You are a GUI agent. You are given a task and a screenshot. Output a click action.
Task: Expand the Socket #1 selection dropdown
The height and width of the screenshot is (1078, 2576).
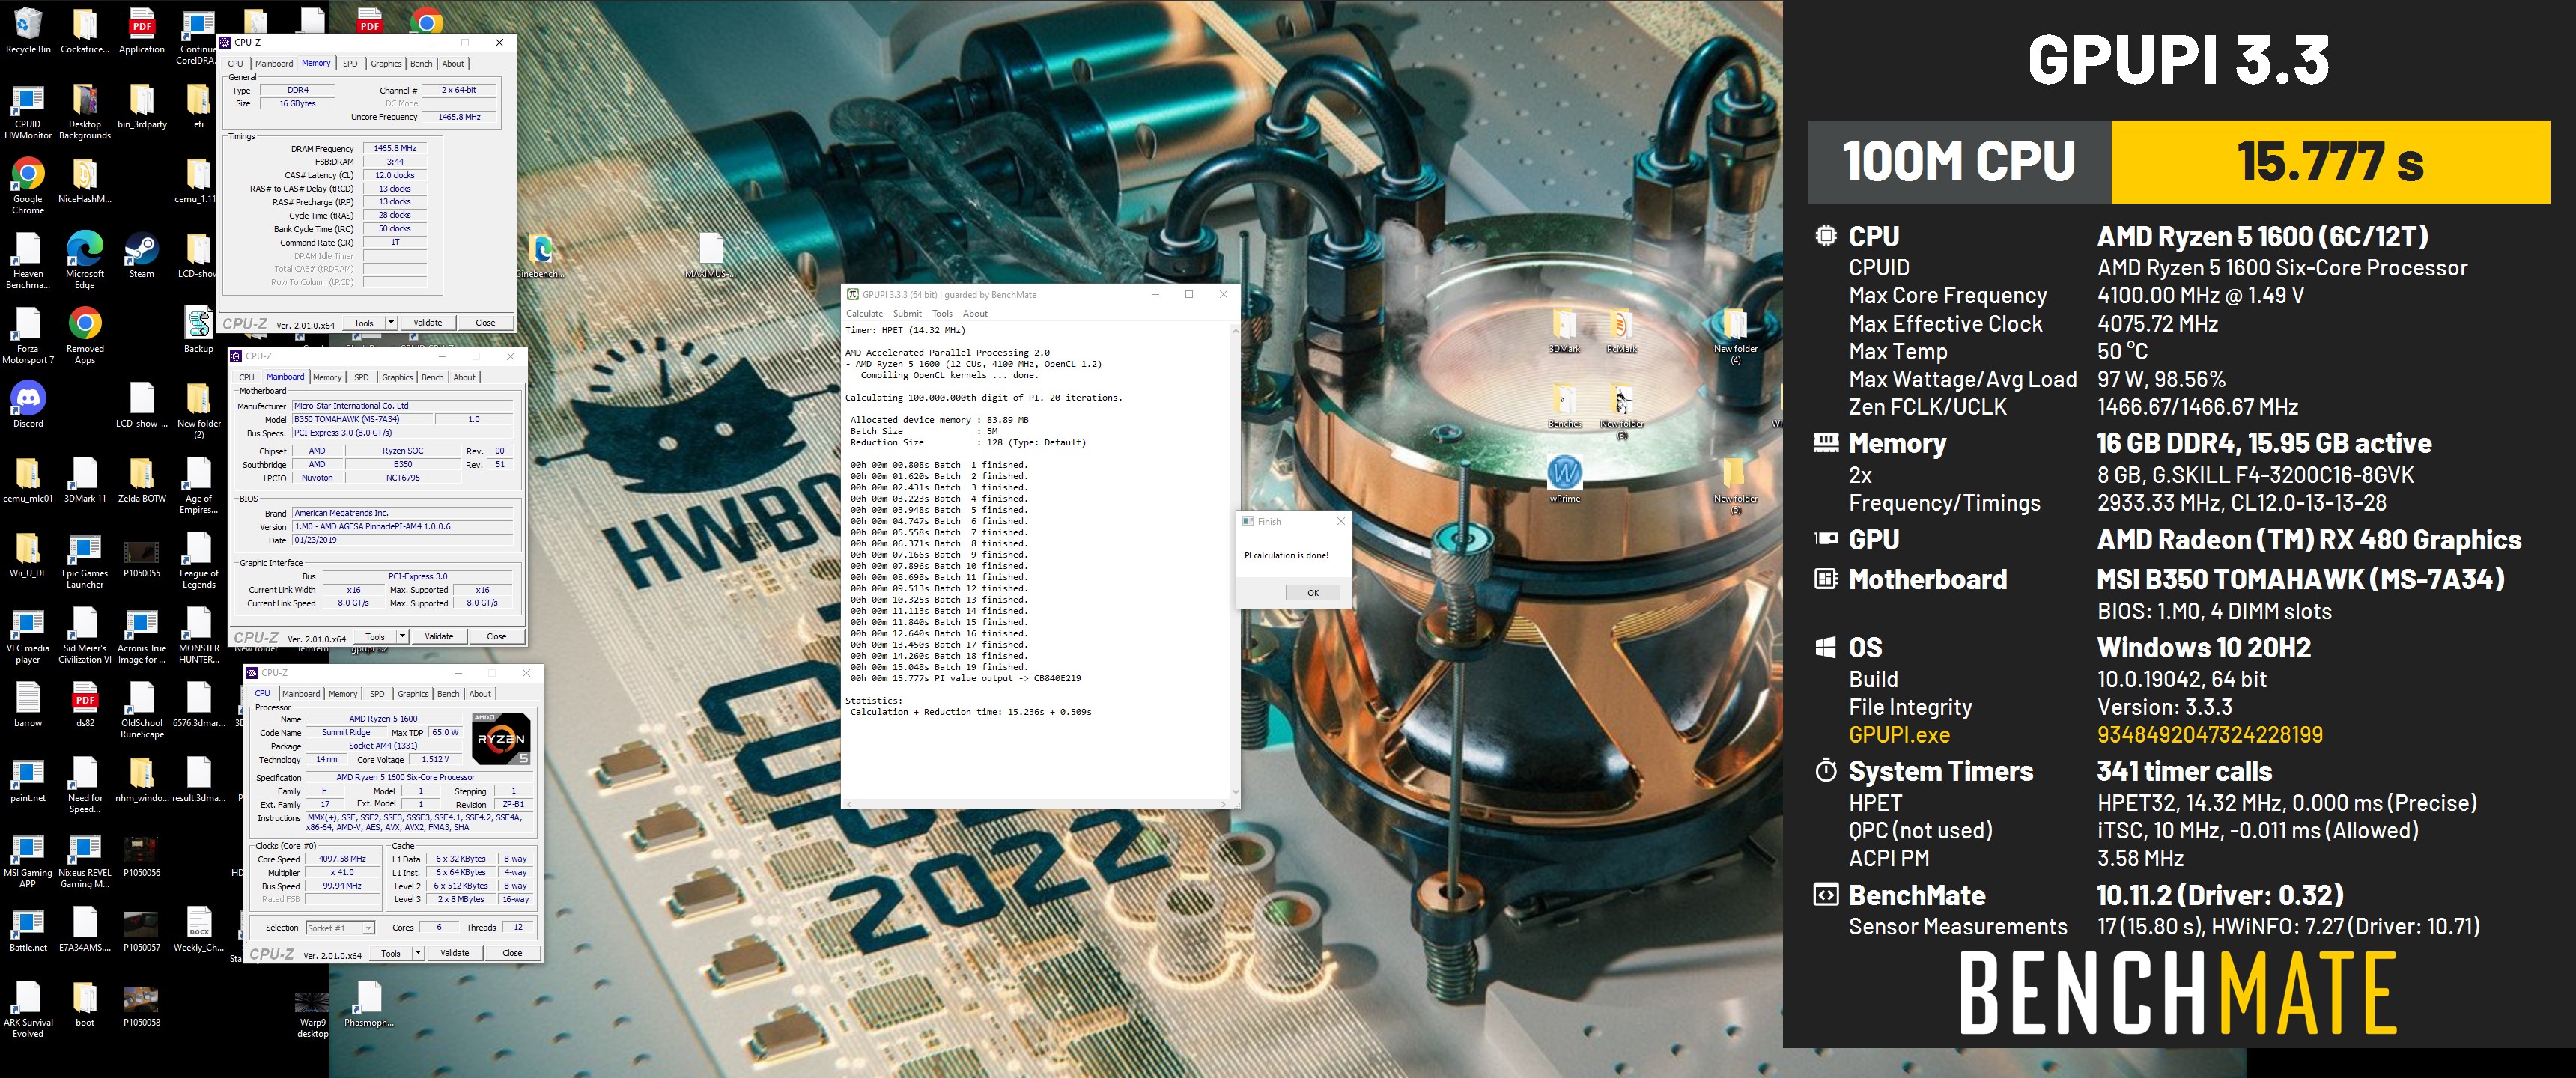[368, 928]
